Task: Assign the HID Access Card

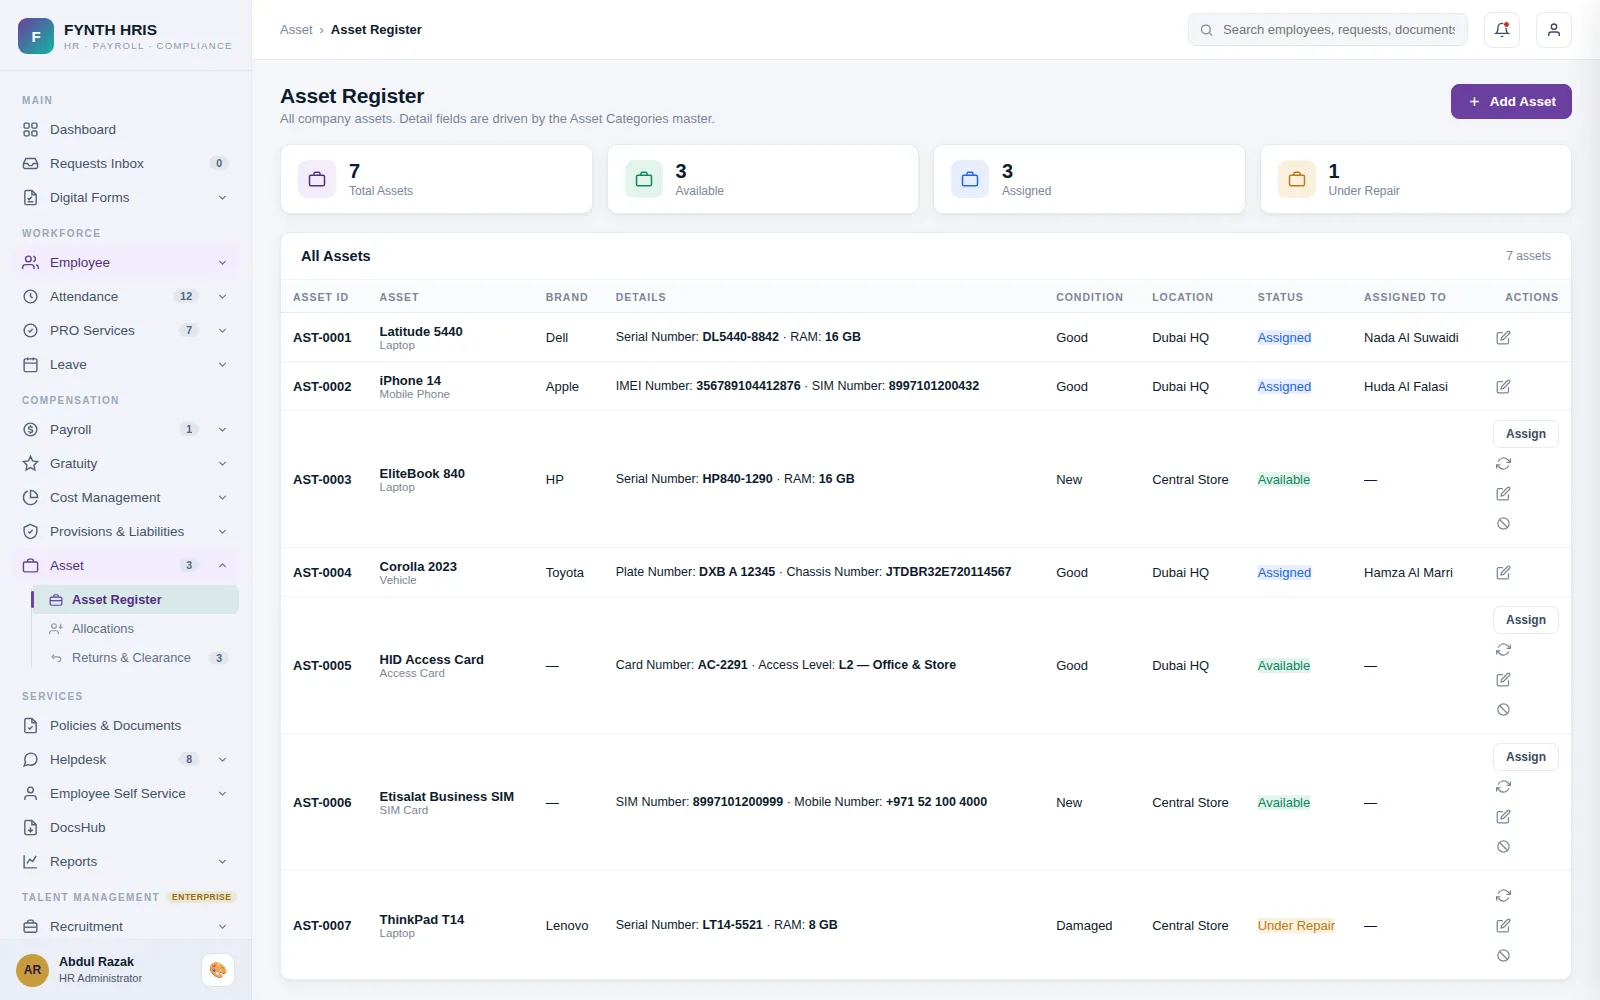Action: click(x=1525, y=620)
